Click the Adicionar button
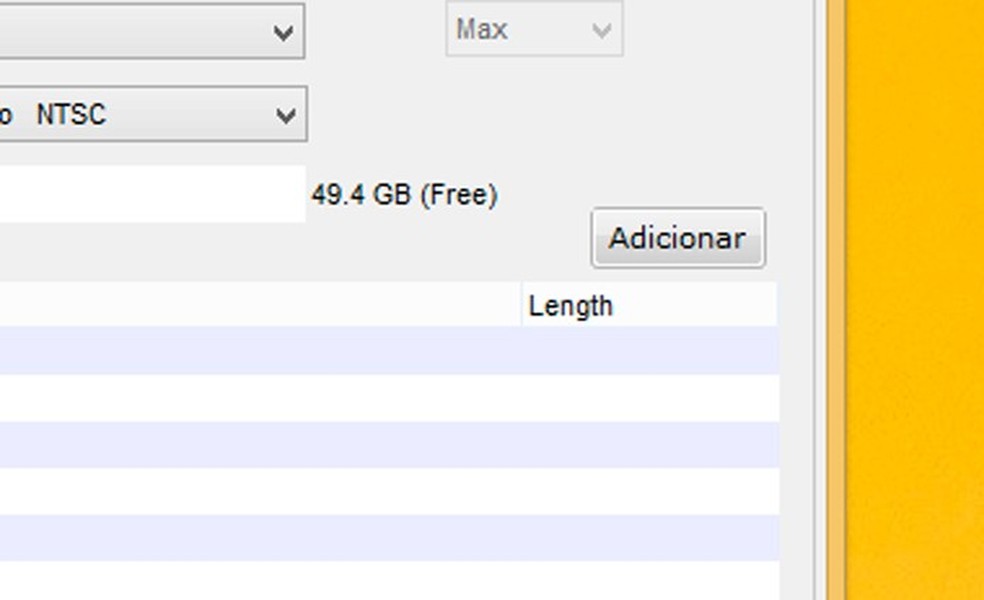The image size is (984, 600). 677,238
